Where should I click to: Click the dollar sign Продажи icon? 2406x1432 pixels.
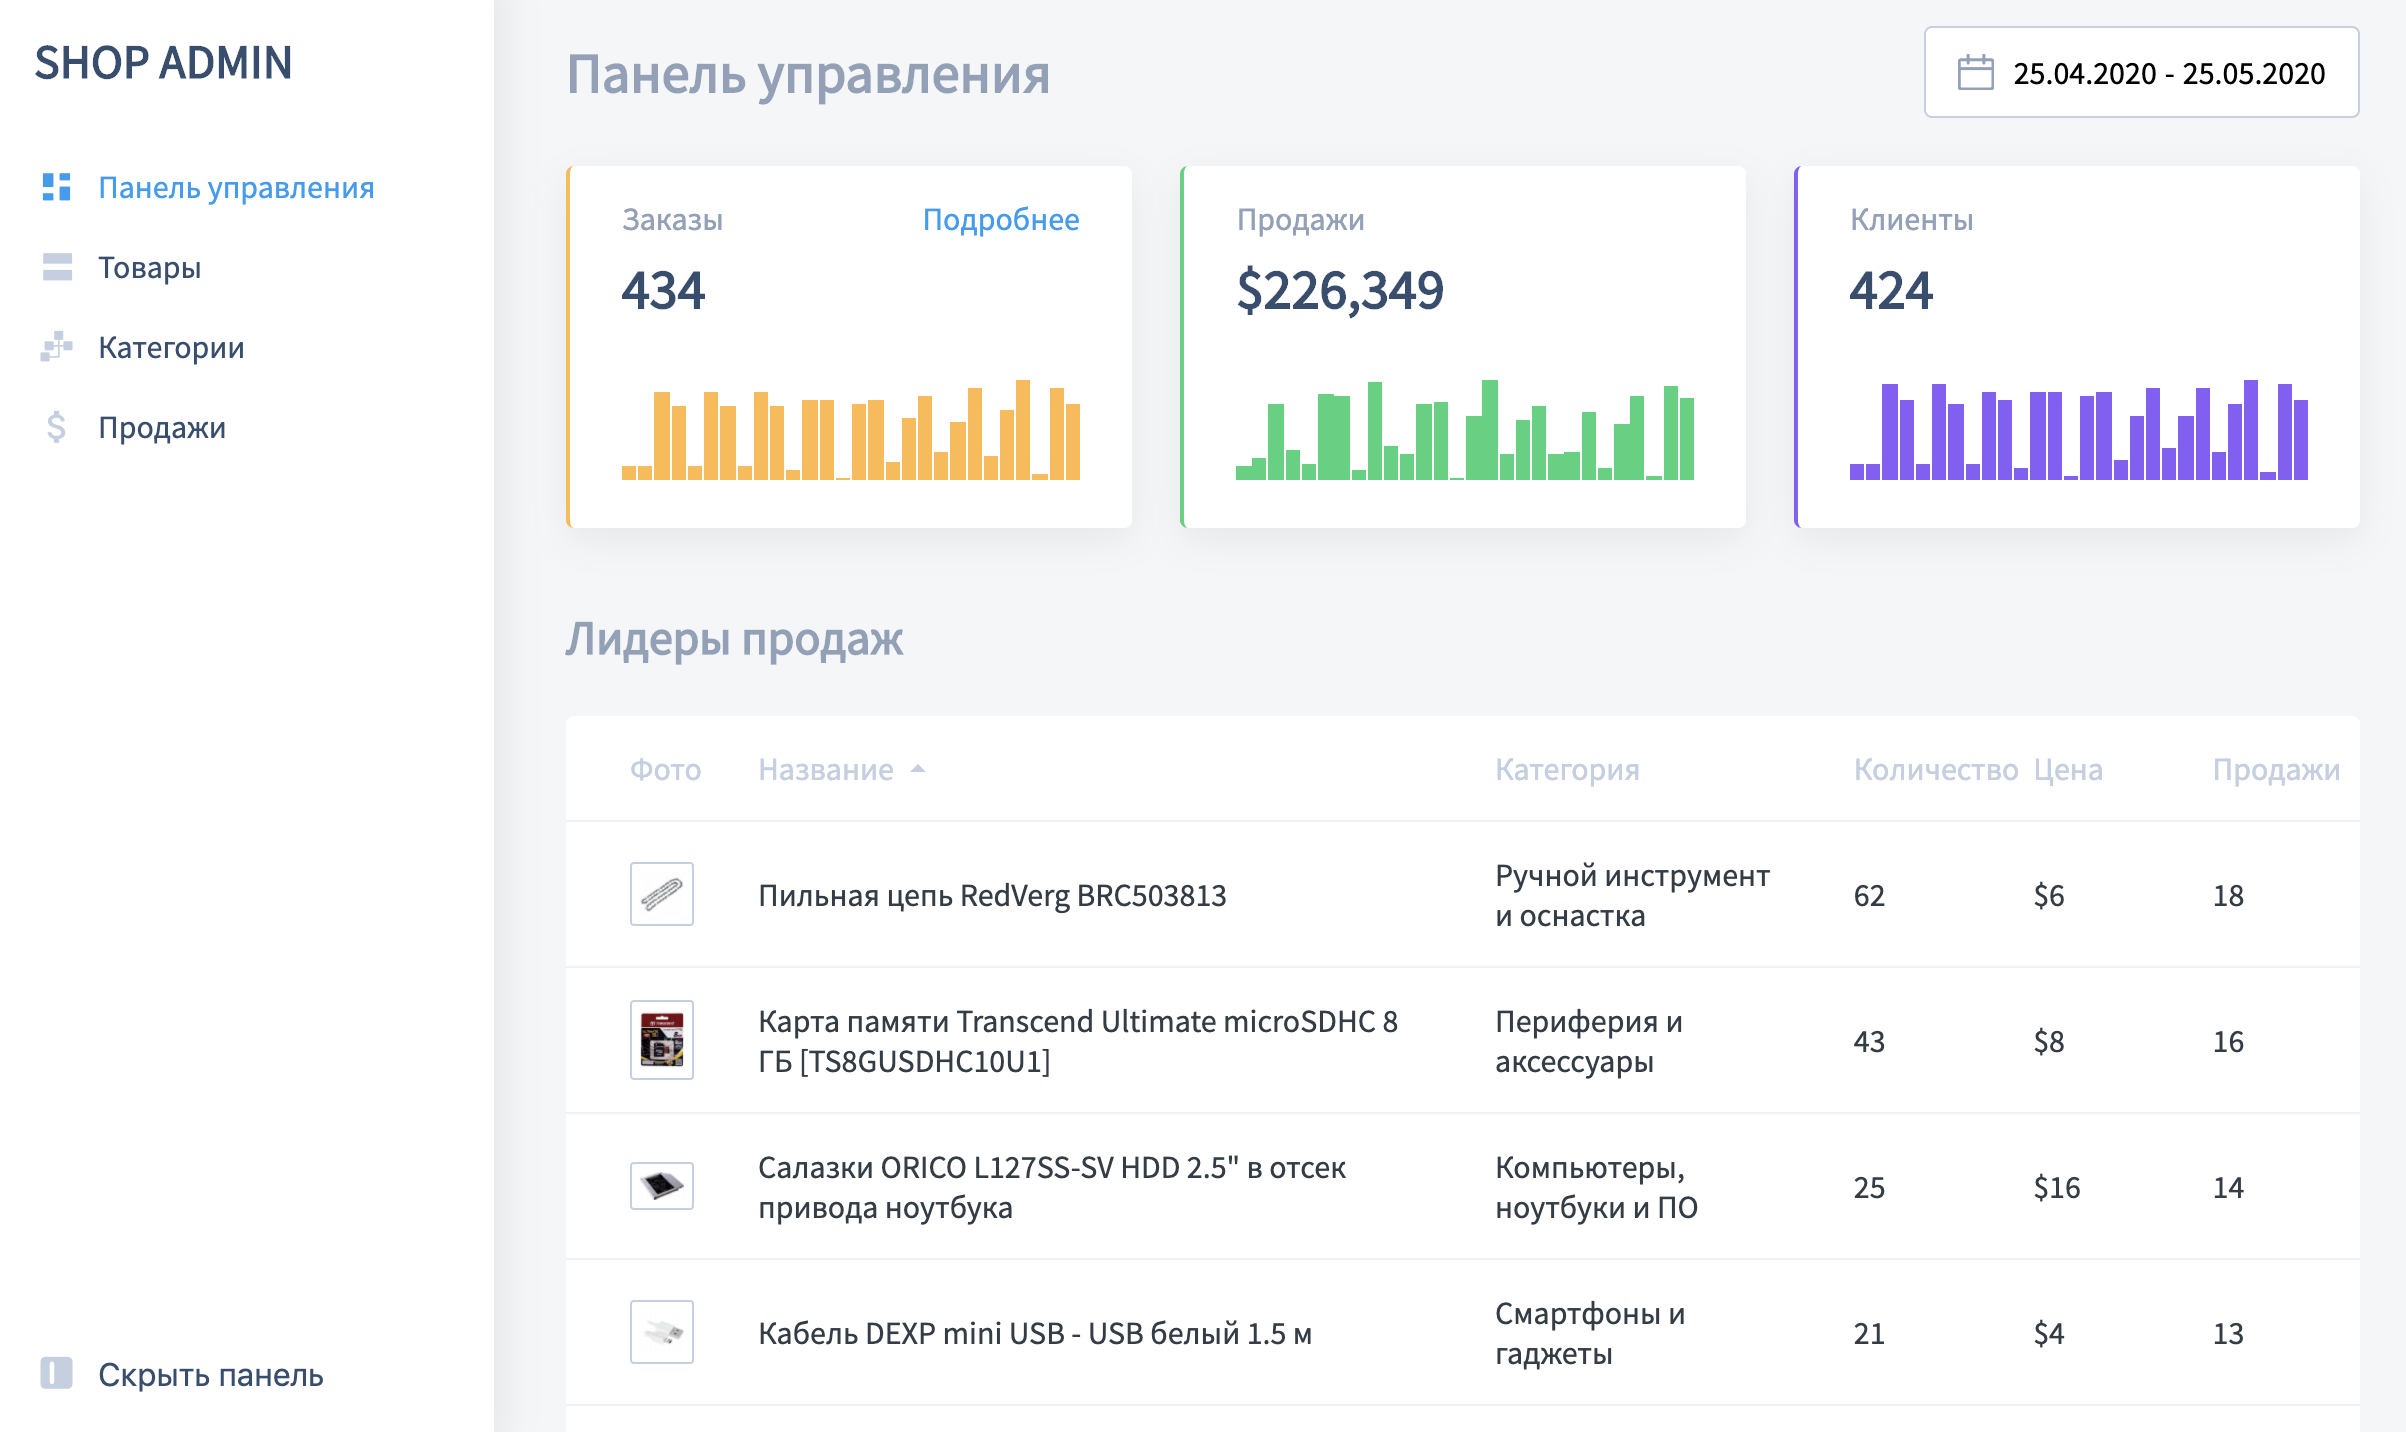click(x=57, y=427)
